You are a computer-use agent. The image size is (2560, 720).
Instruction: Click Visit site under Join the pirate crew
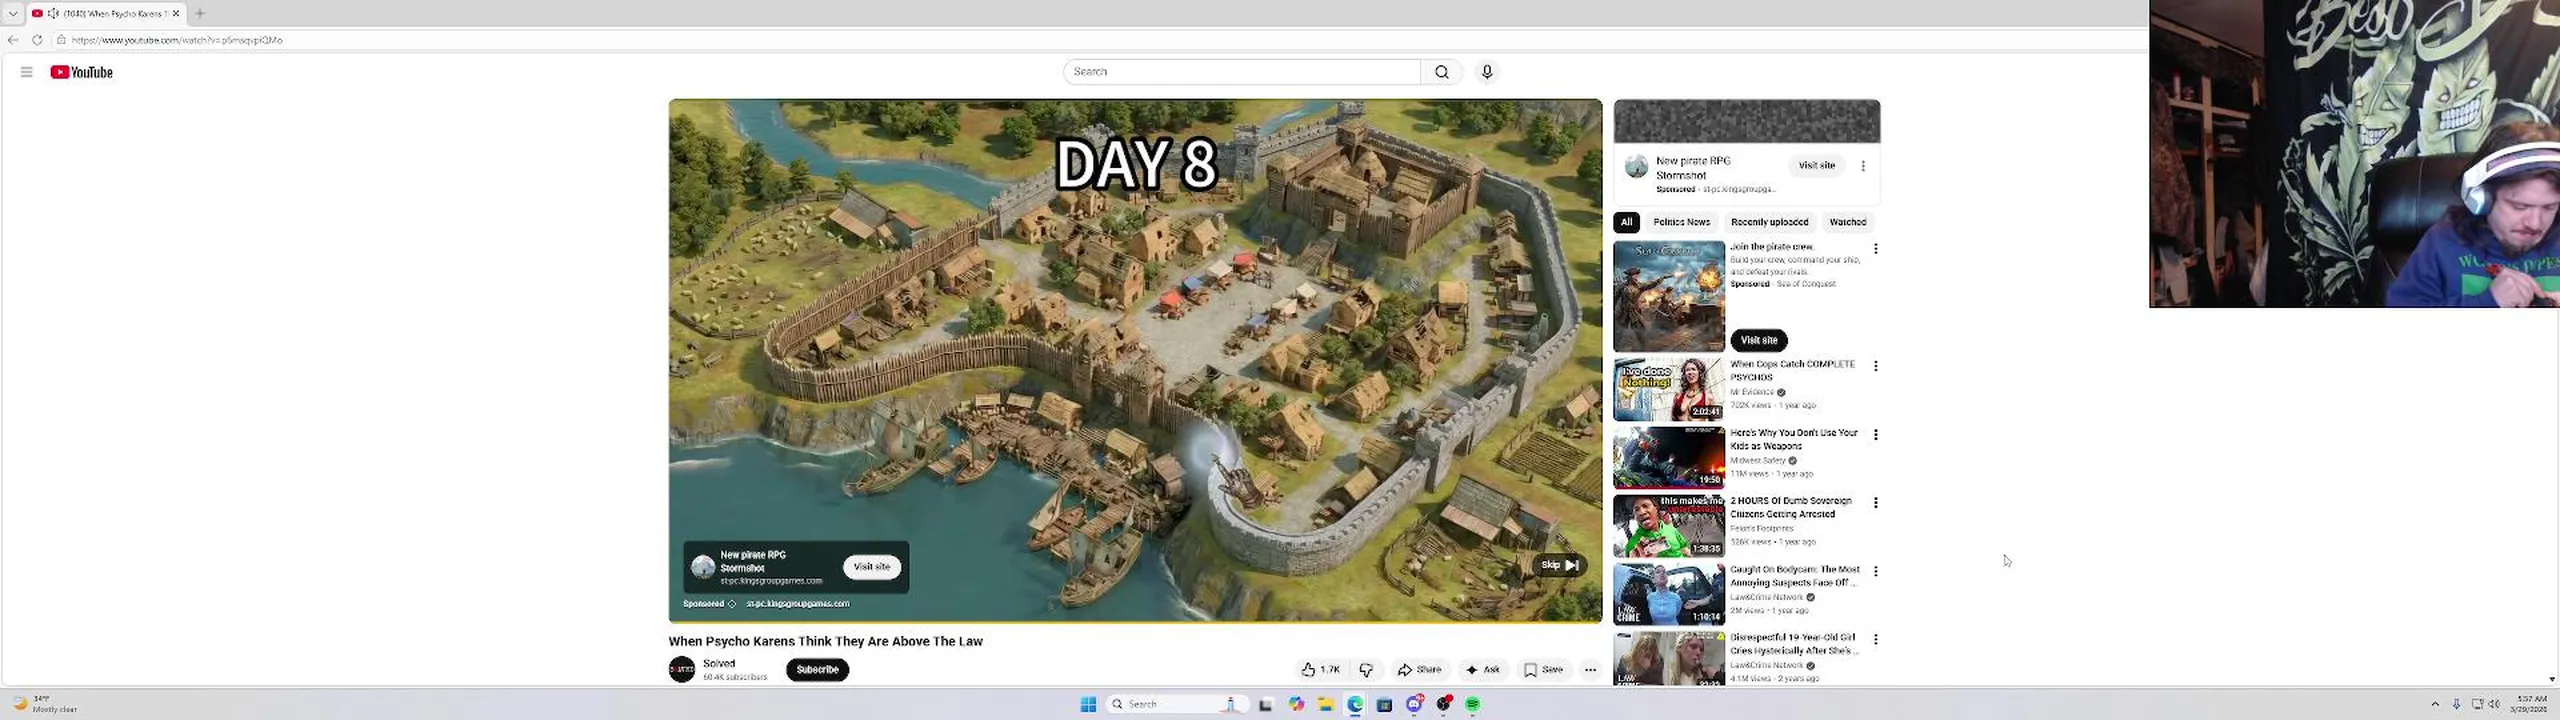pos(1759,340)
